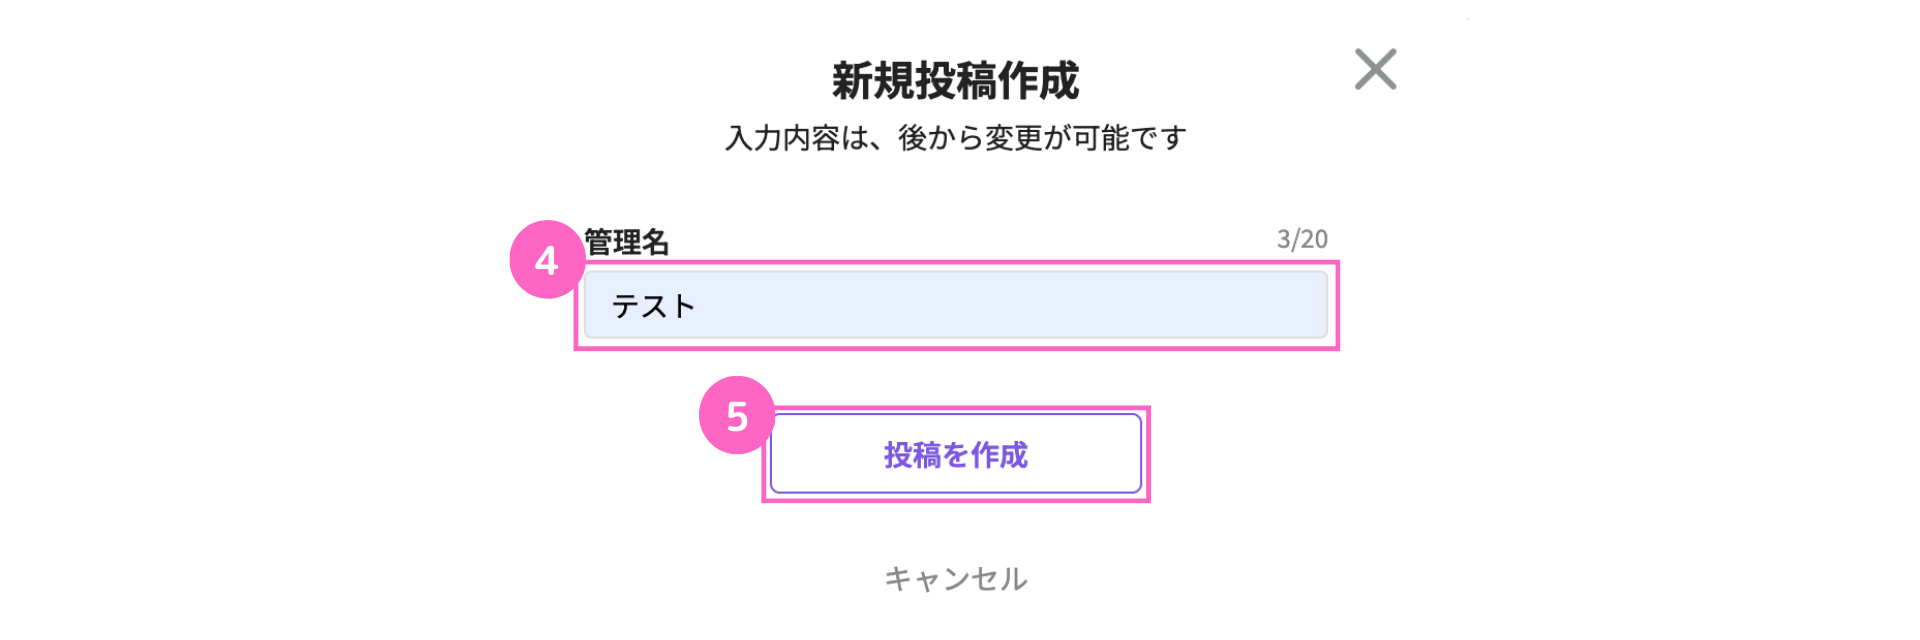Image resolution: width=1920 pixels, height=640 pixels.
Task: Dismiss the dialog using the gray X icon
Action: [x=1375, y=69]
